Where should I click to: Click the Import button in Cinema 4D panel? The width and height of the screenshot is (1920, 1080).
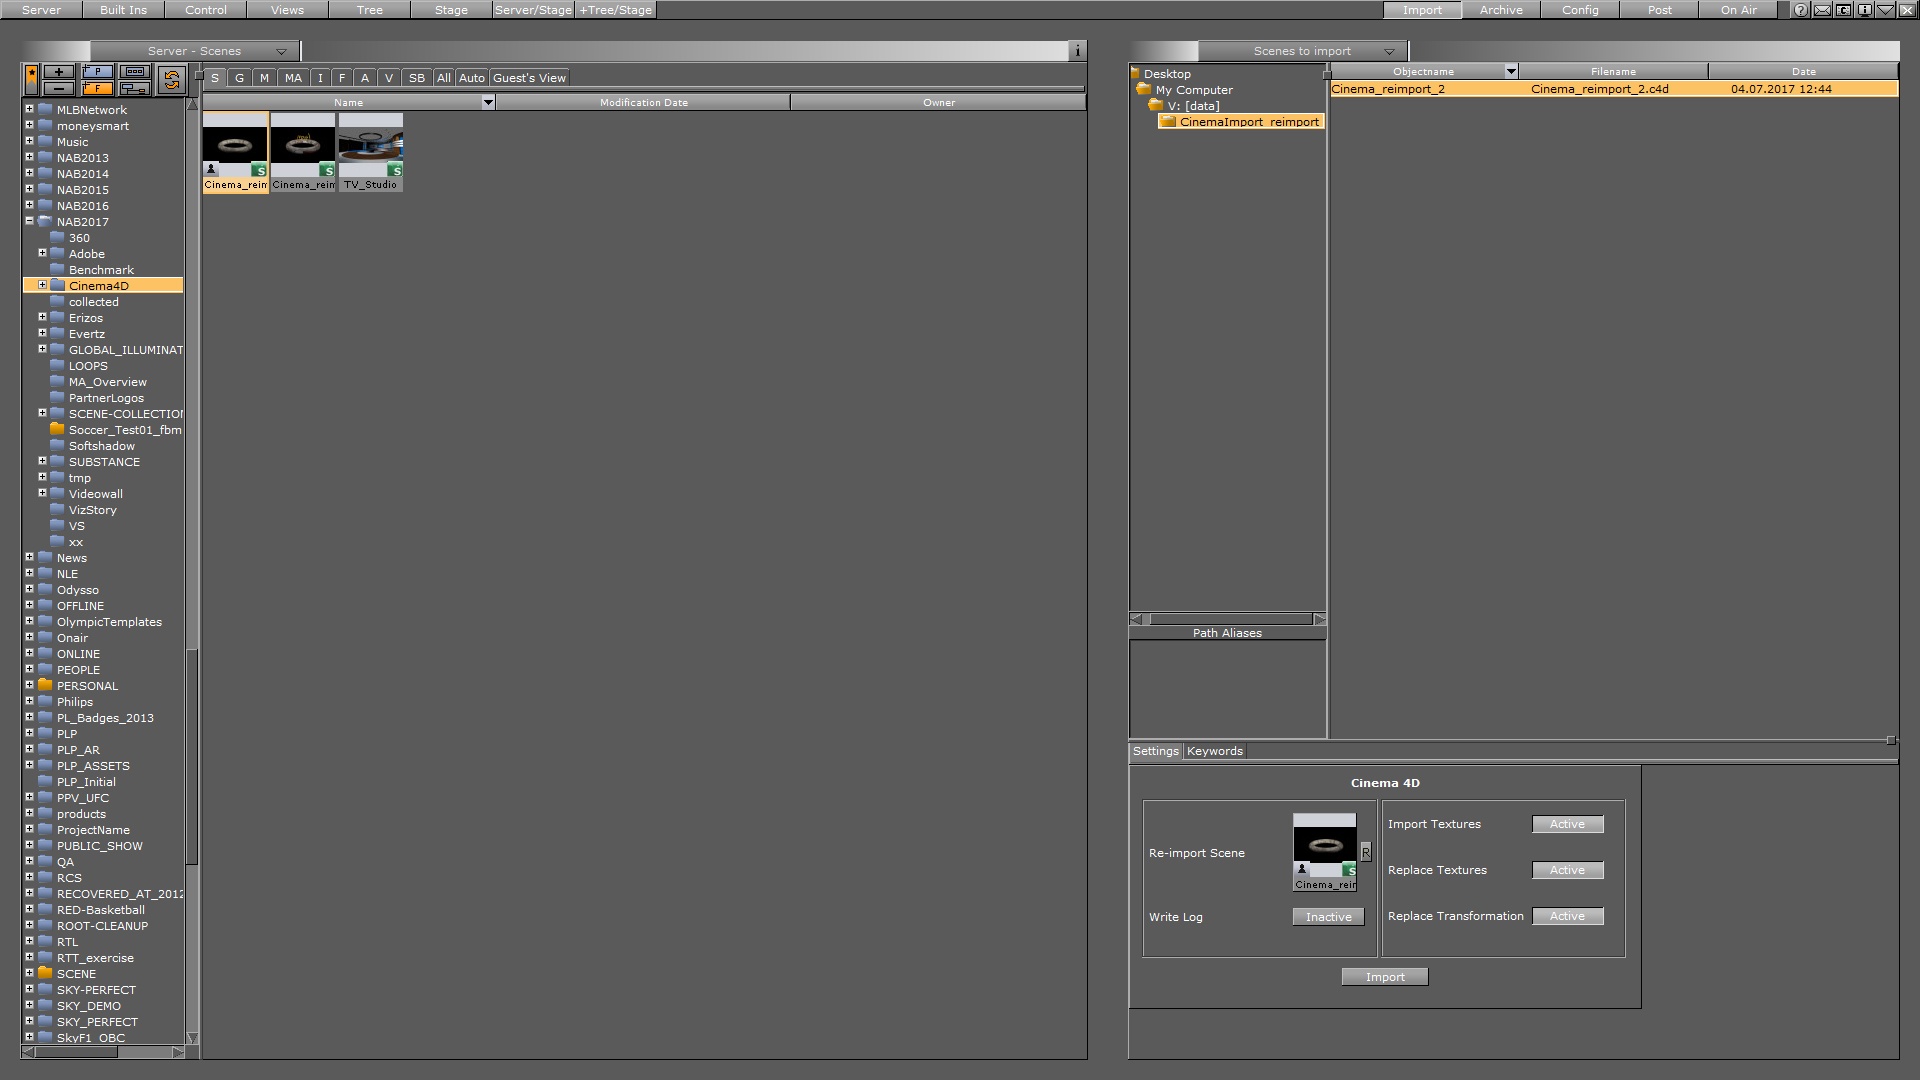pyautogui.click(x=1385, y=976)
